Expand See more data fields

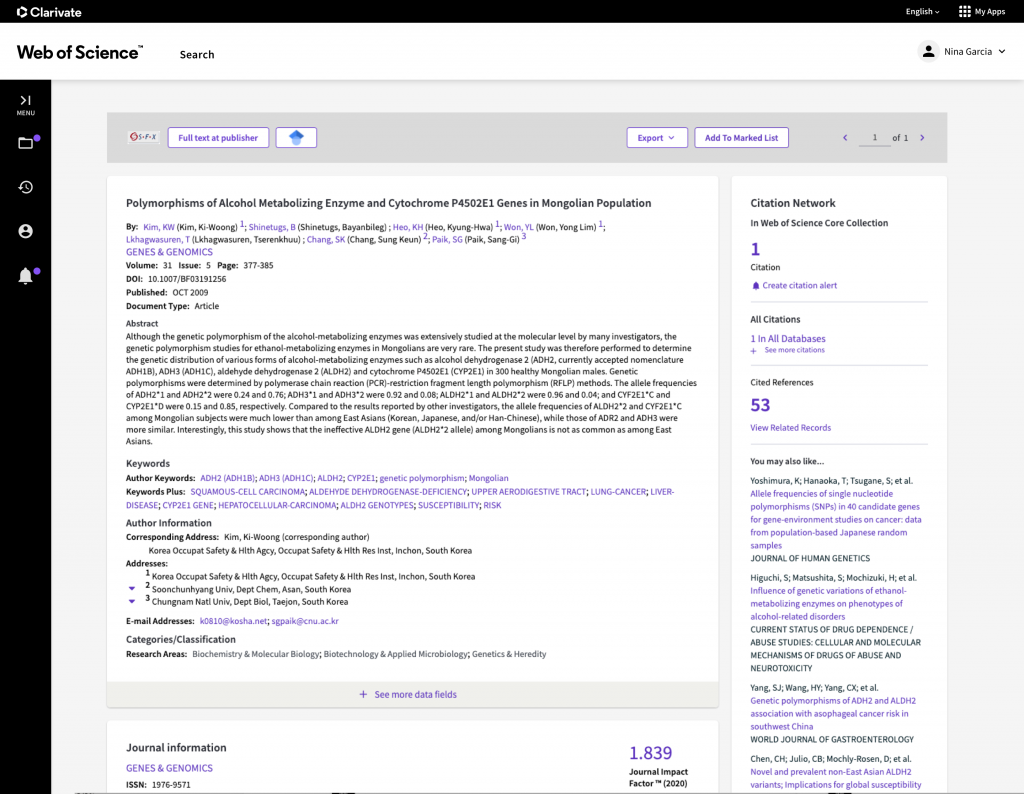[412, 694]
